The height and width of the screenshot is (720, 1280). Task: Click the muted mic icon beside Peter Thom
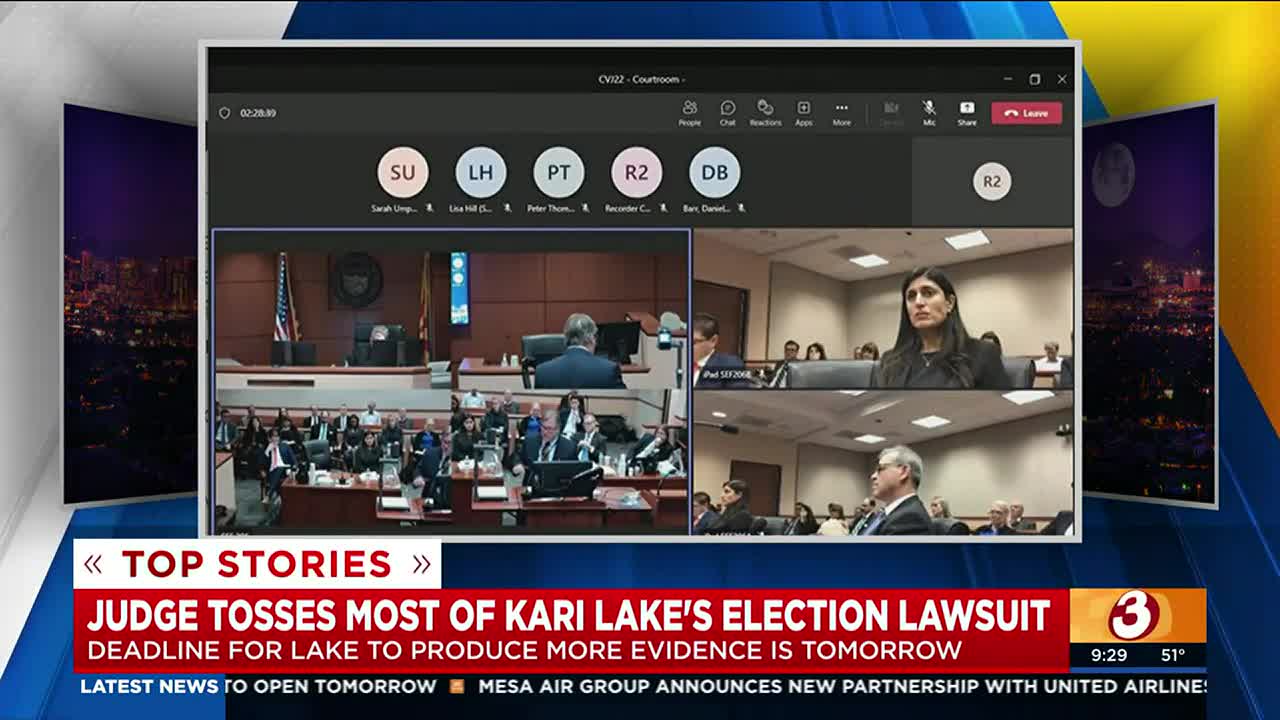coord(585,208)
